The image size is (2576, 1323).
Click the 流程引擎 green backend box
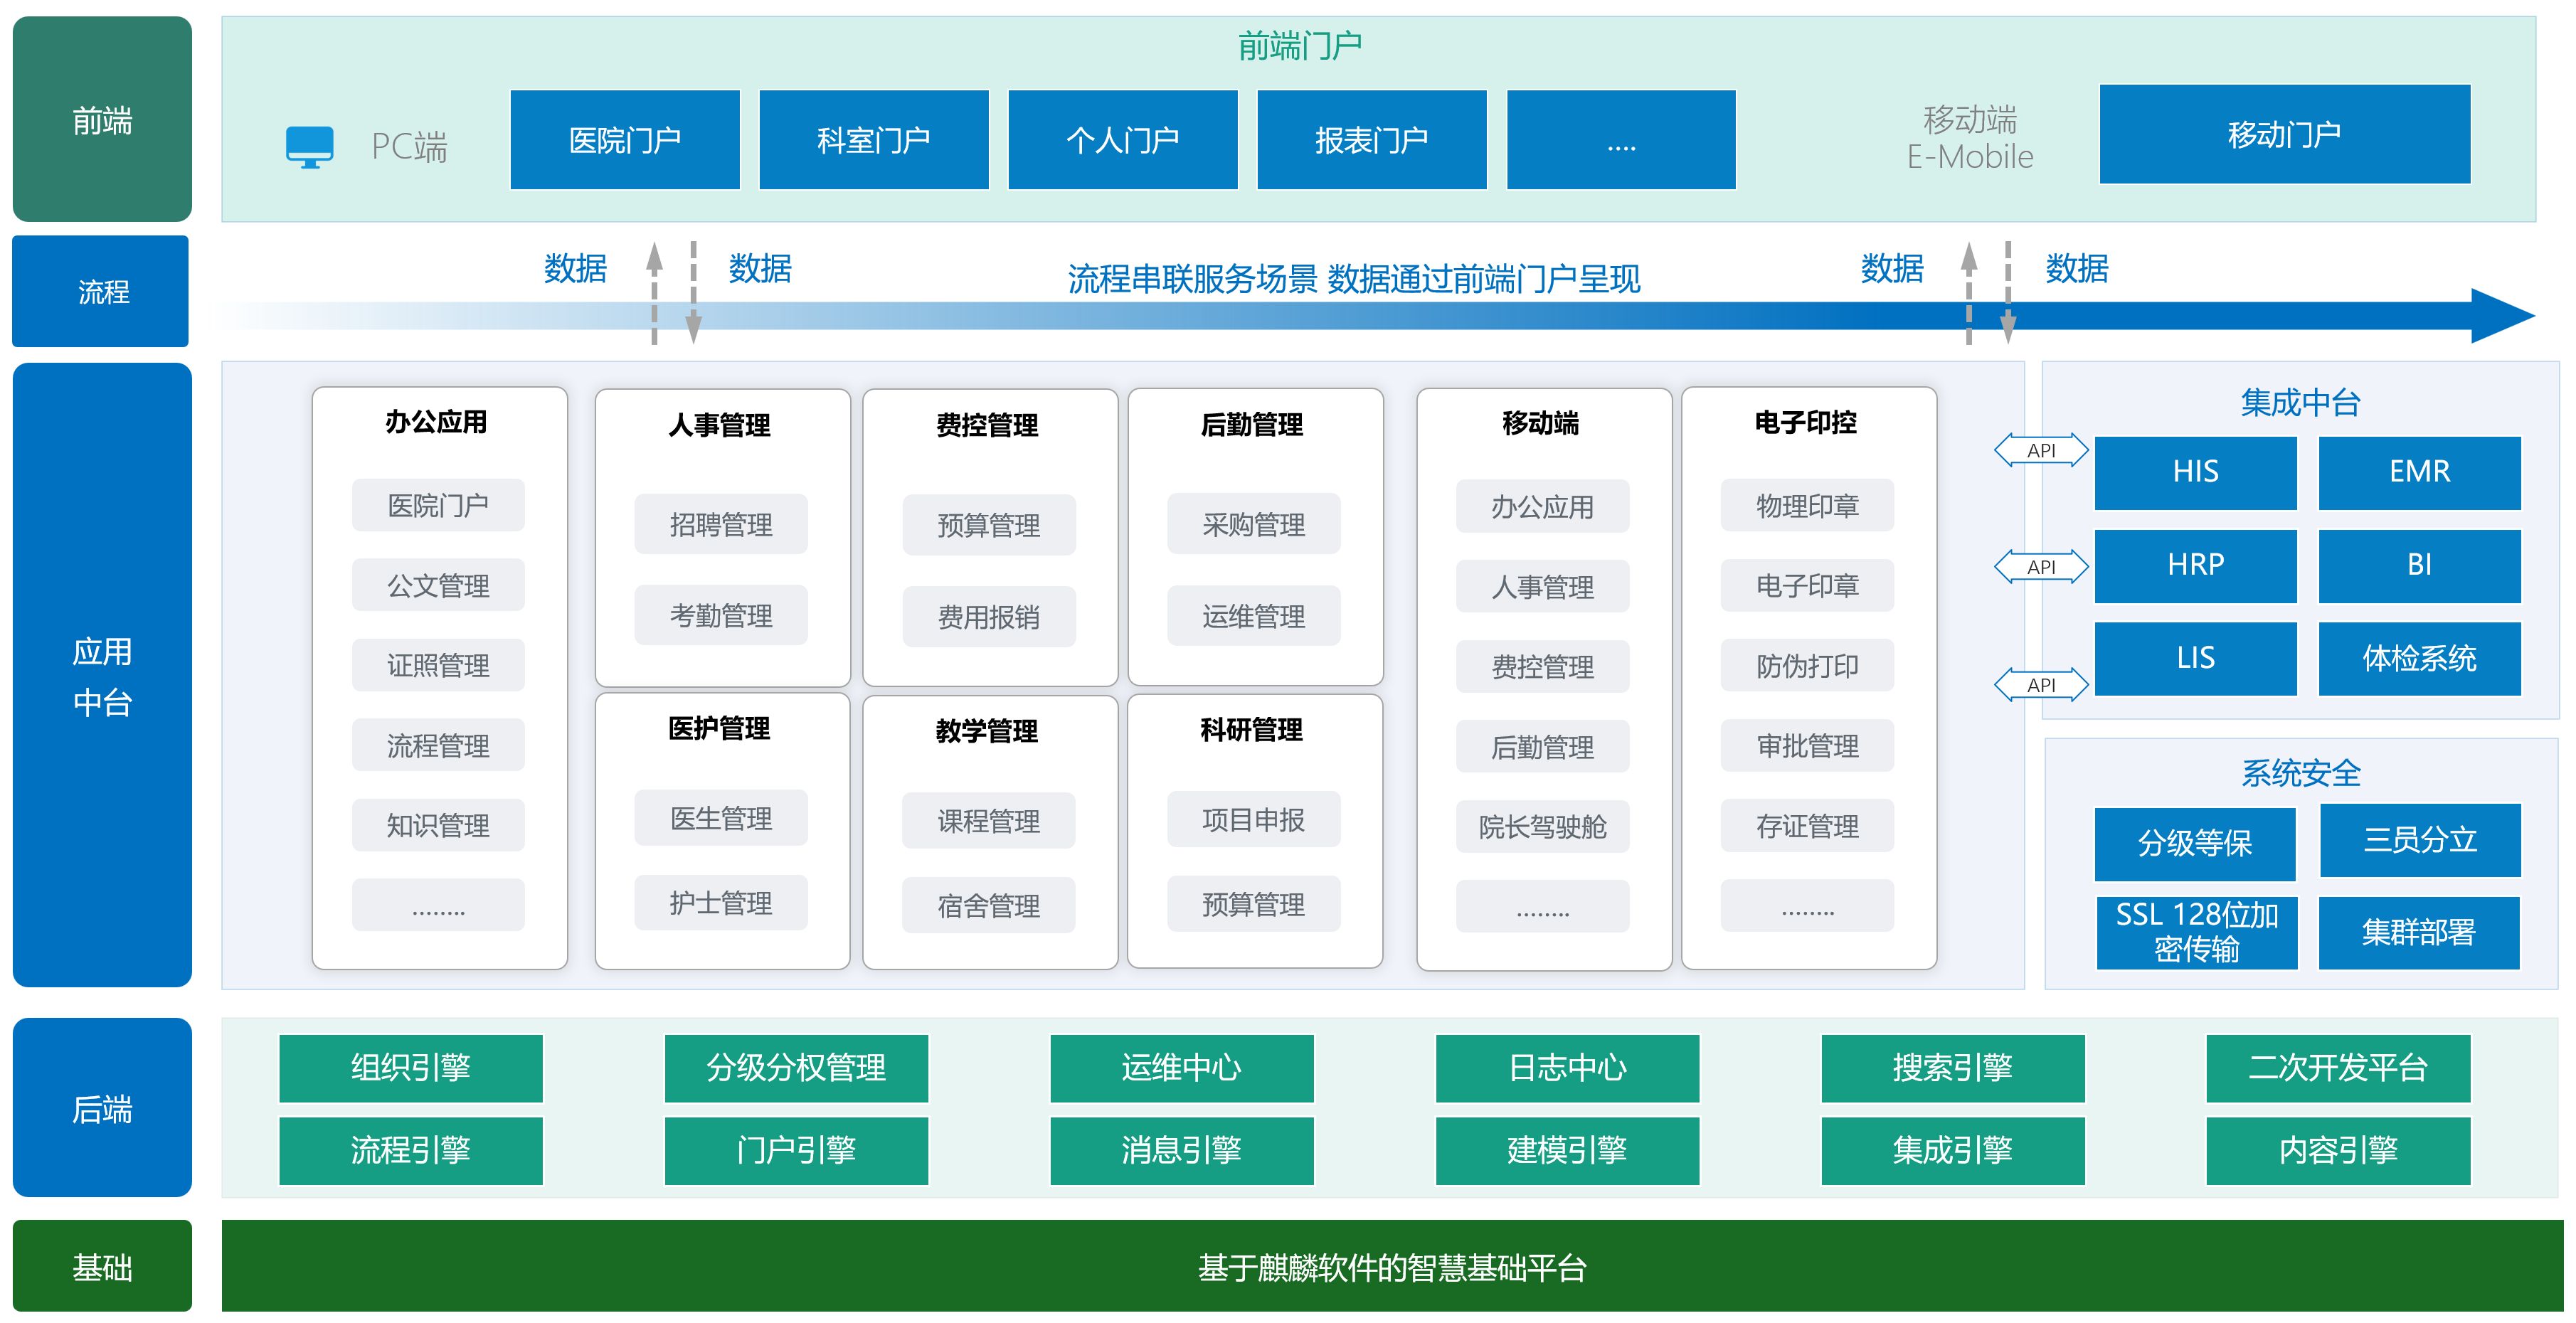click(410, 1150)
